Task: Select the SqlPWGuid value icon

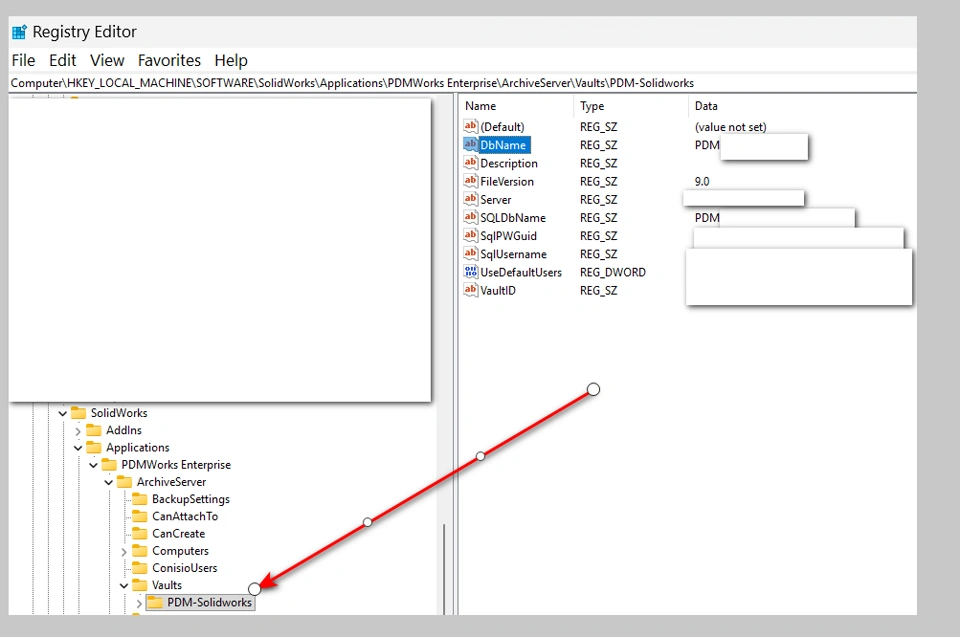Action: coord(470,235)
